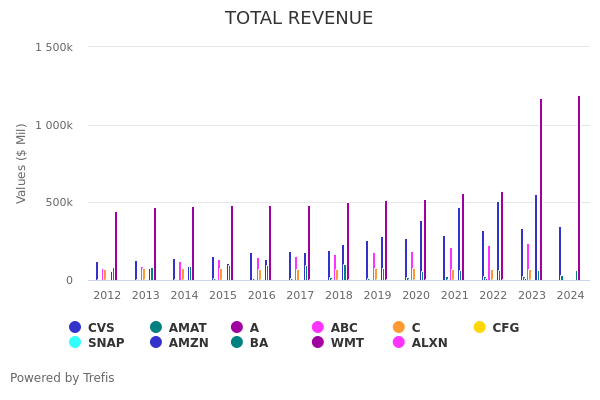Select the tallest purple bar in 2024
This screenshot has height=400, width=600.
(x=578, y=188)
